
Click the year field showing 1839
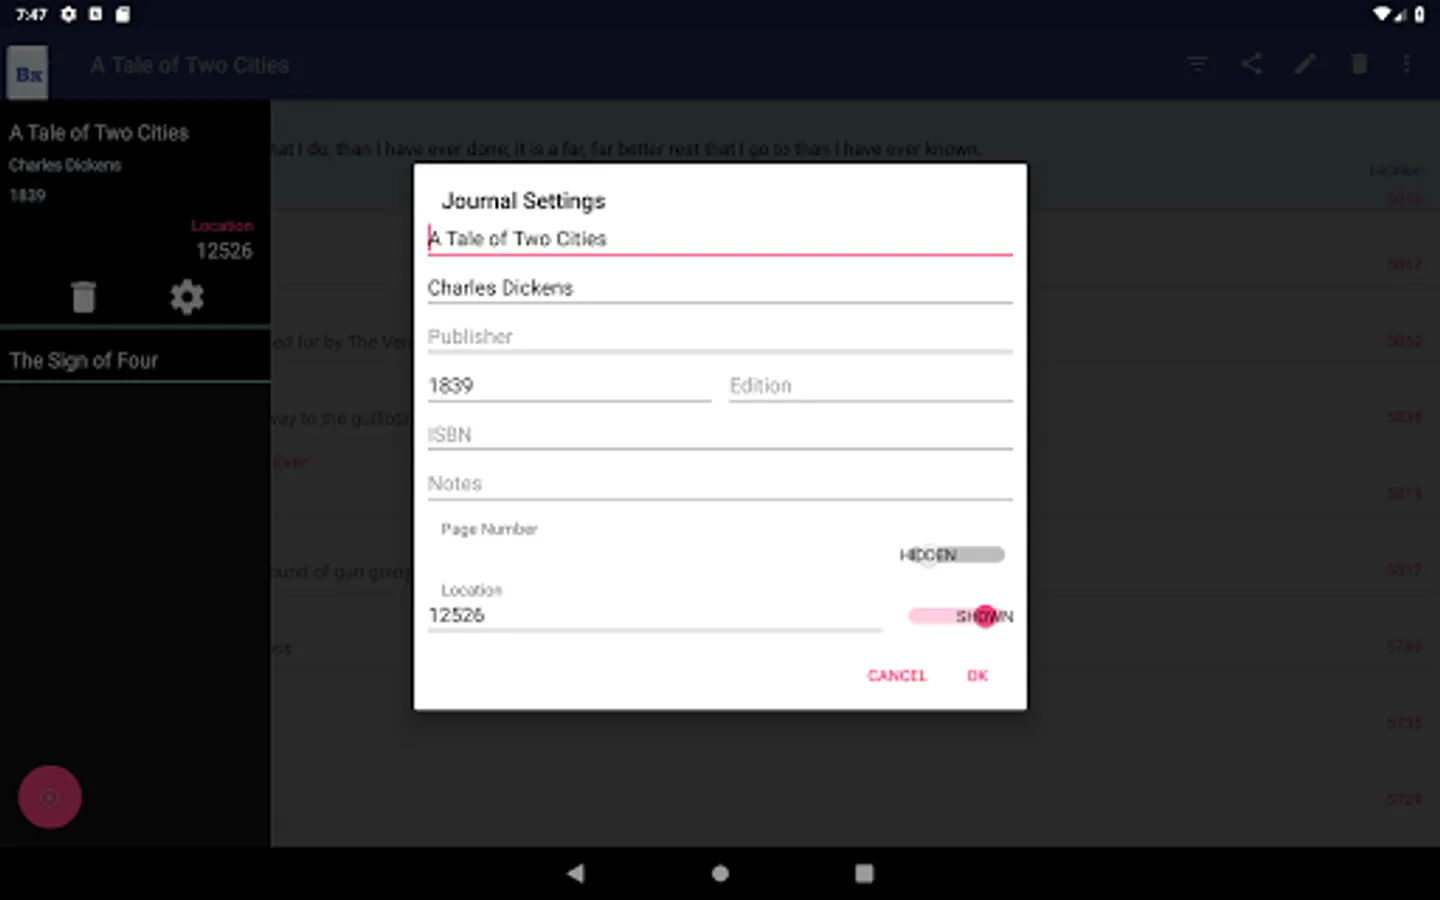pyautogui.click(x=569, y=386)
